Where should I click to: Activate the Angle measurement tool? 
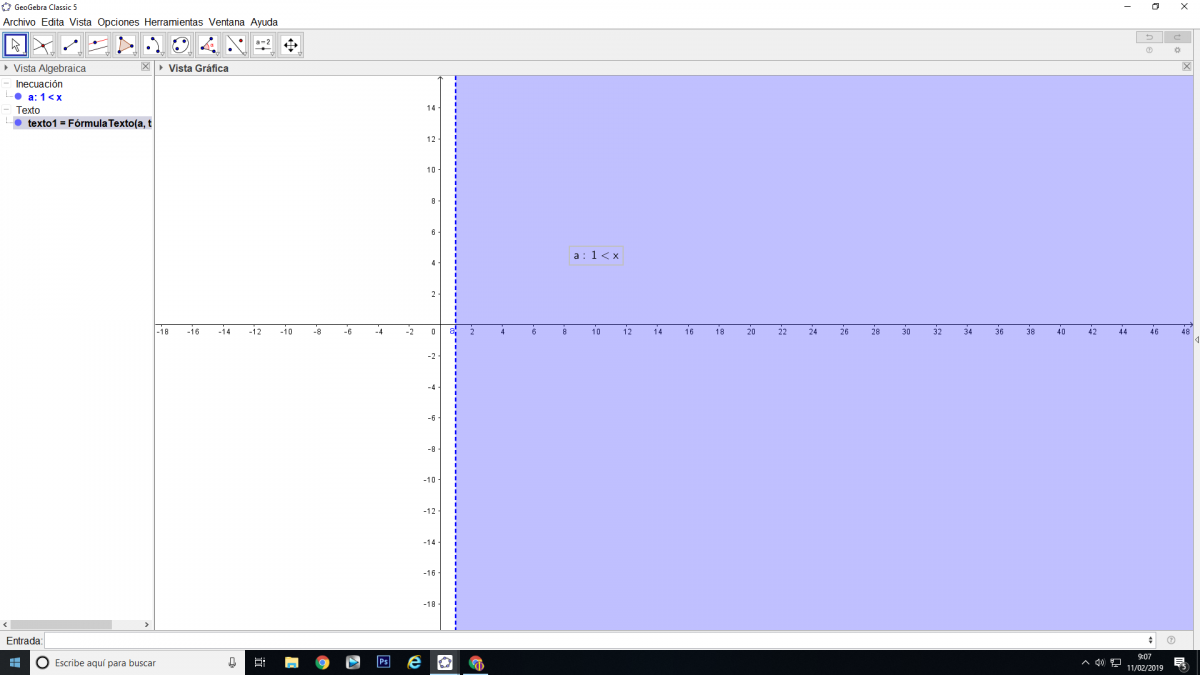pyautogui.click(x=208, y=45)
